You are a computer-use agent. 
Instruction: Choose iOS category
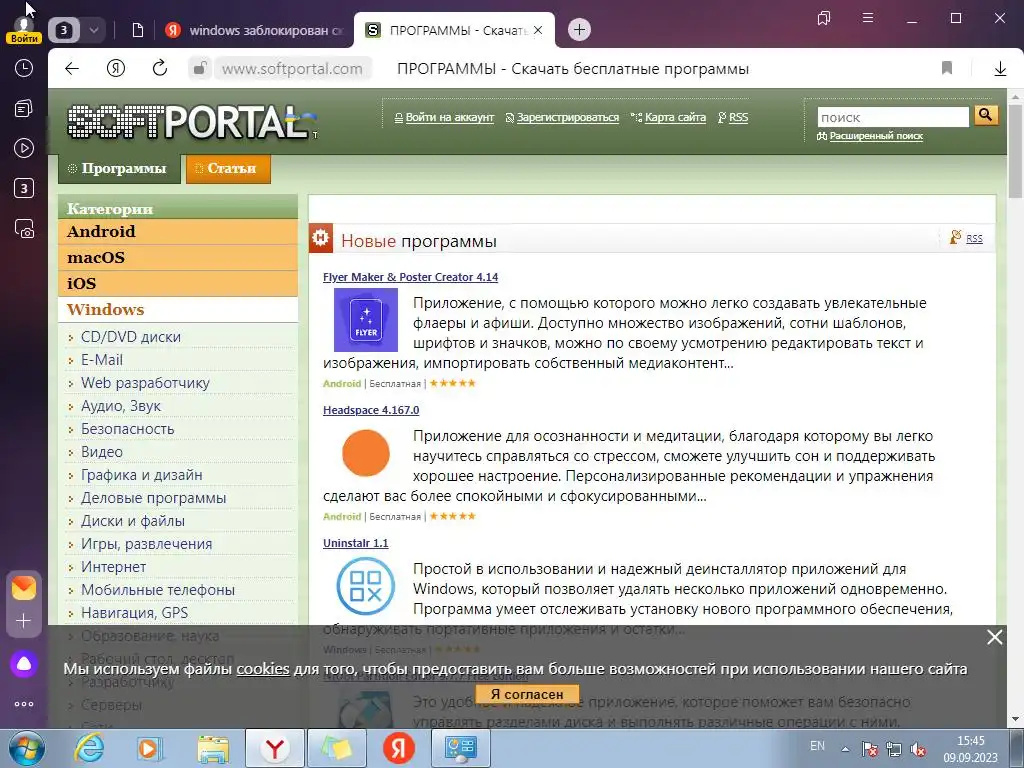pos(178,284)
